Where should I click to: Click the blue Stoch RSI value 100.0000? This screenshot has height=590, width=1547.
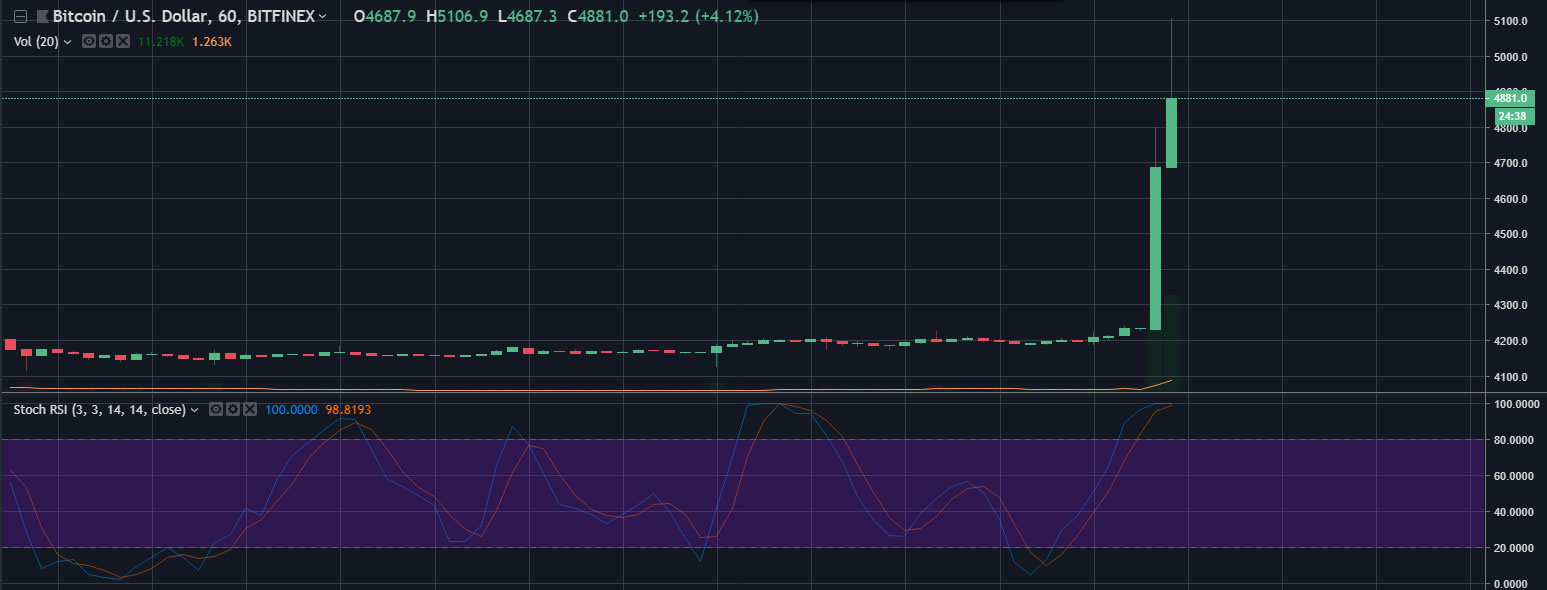pos(289,410)
